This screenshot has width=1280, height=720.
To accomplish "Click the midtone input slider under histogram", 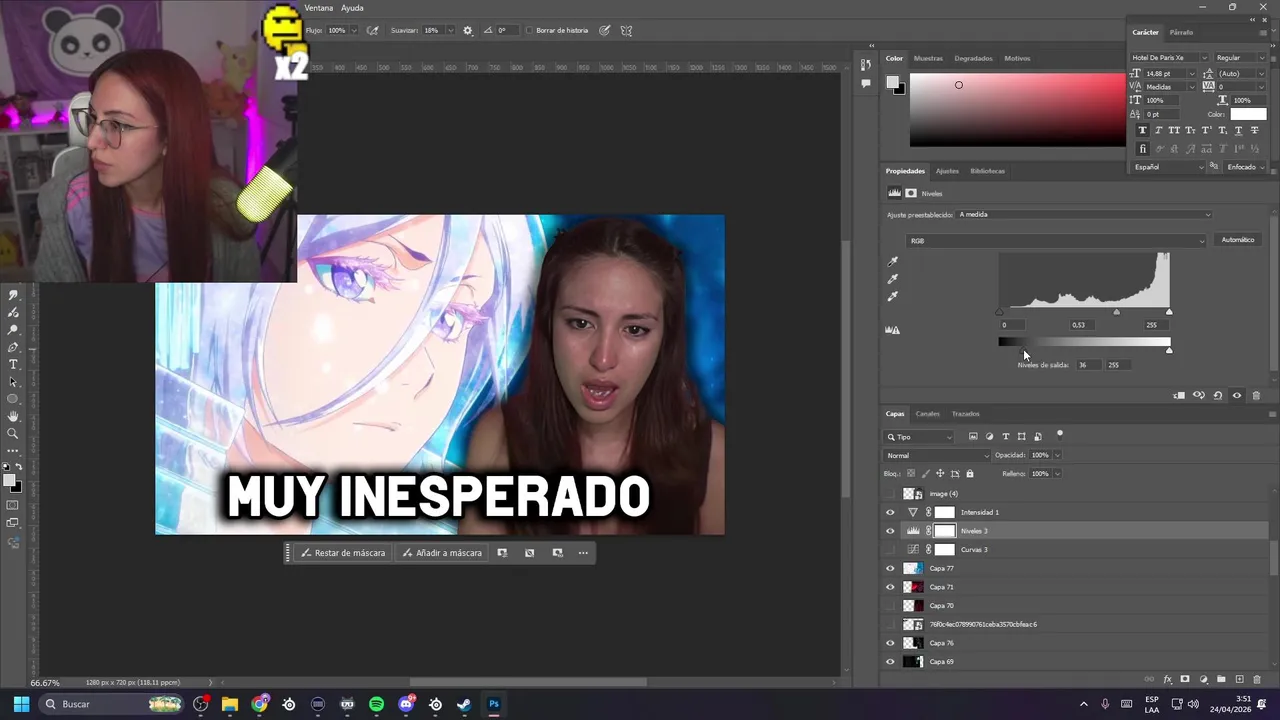I will pos(1116,312).
